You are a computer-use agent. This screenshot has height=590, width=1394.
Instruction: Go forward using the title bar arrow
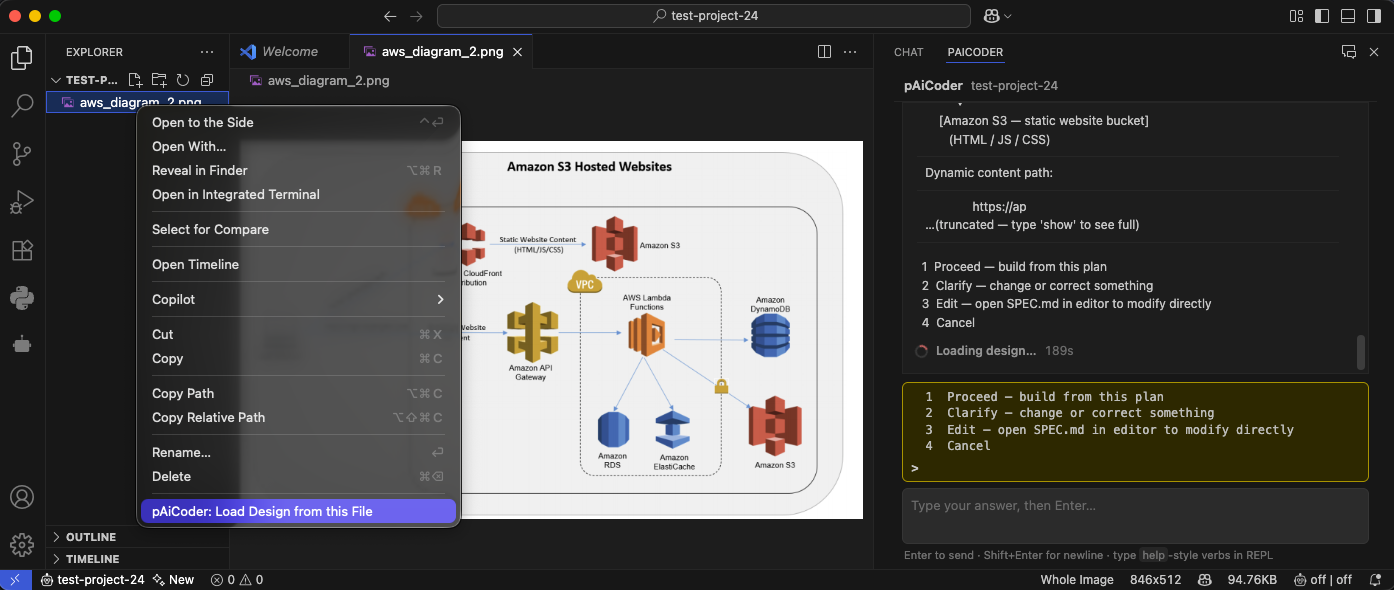tap(416, 16)
